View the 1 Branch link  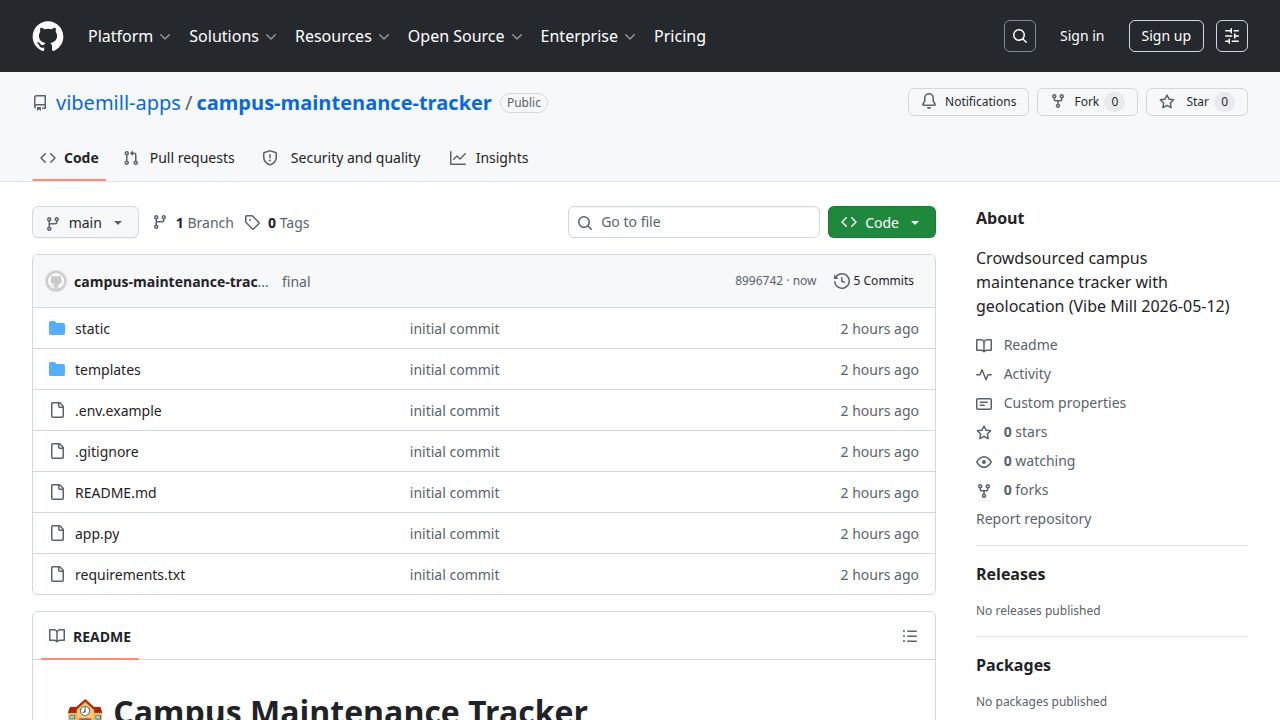pyautogui.click(x=193, y=223)
